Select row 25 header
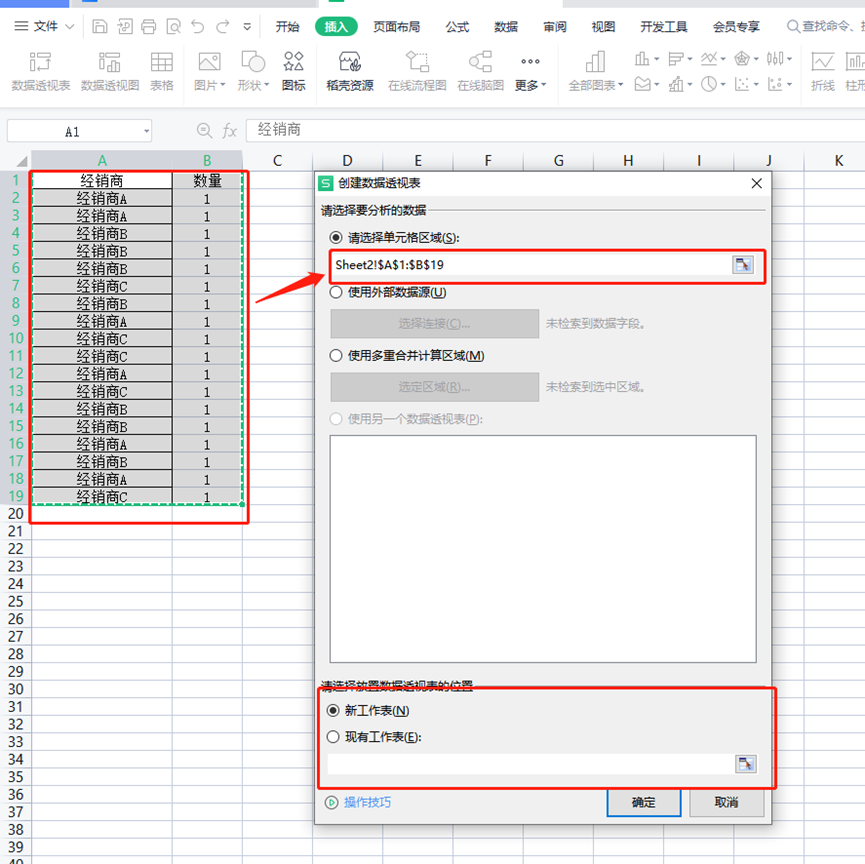This screenshot has width=865, height=864. pos(15,601)
